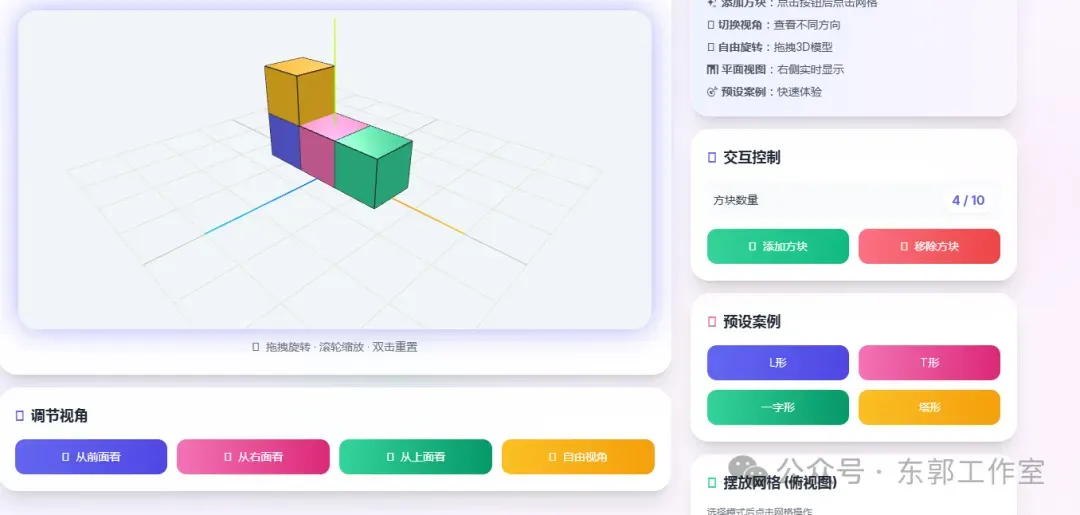This screenshot has width=1080, height=515.
Task: Choose the 塔形 preset
Action: click(x=929, y=408)
